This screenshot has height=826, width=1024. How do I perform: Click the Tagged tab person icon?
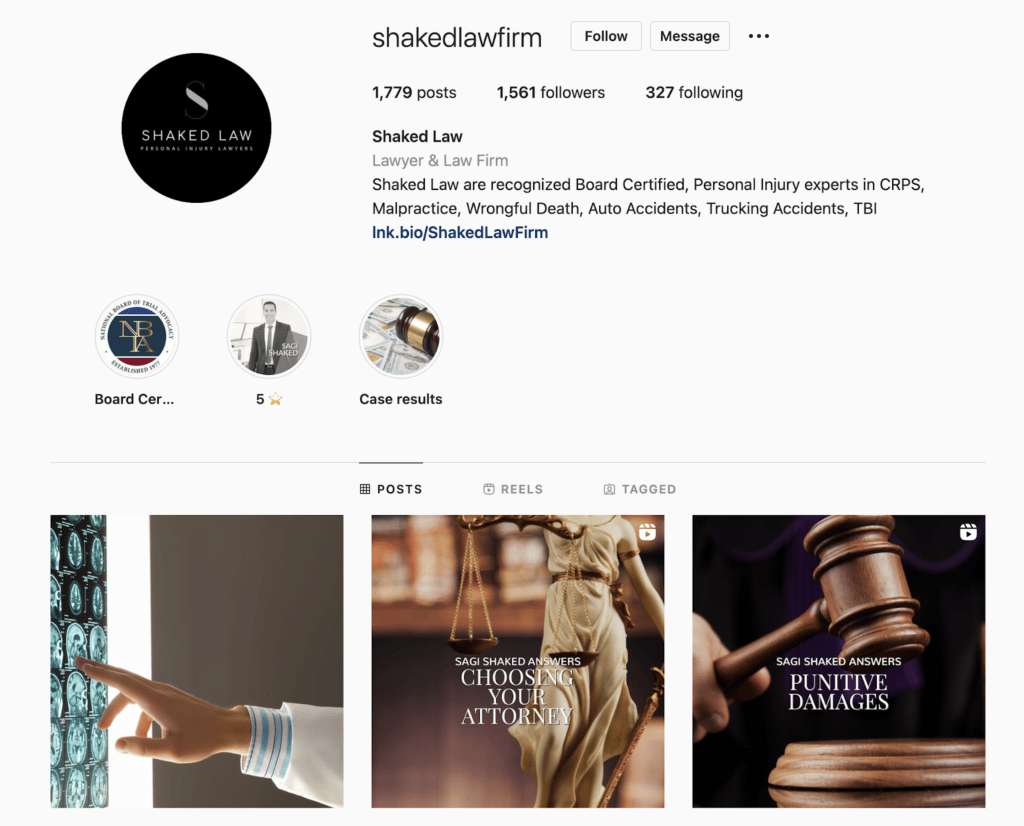coord(609,489)
